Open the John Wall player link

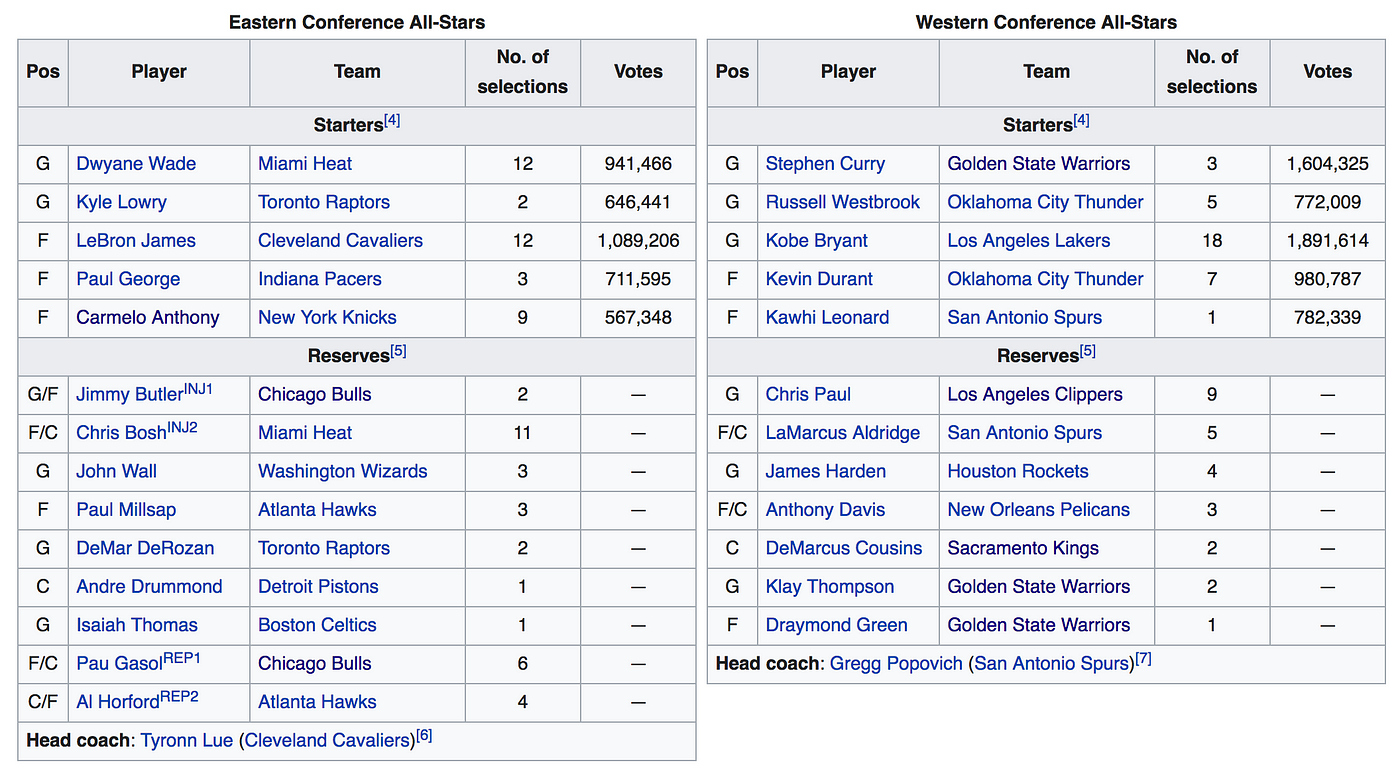click(117, 472)
